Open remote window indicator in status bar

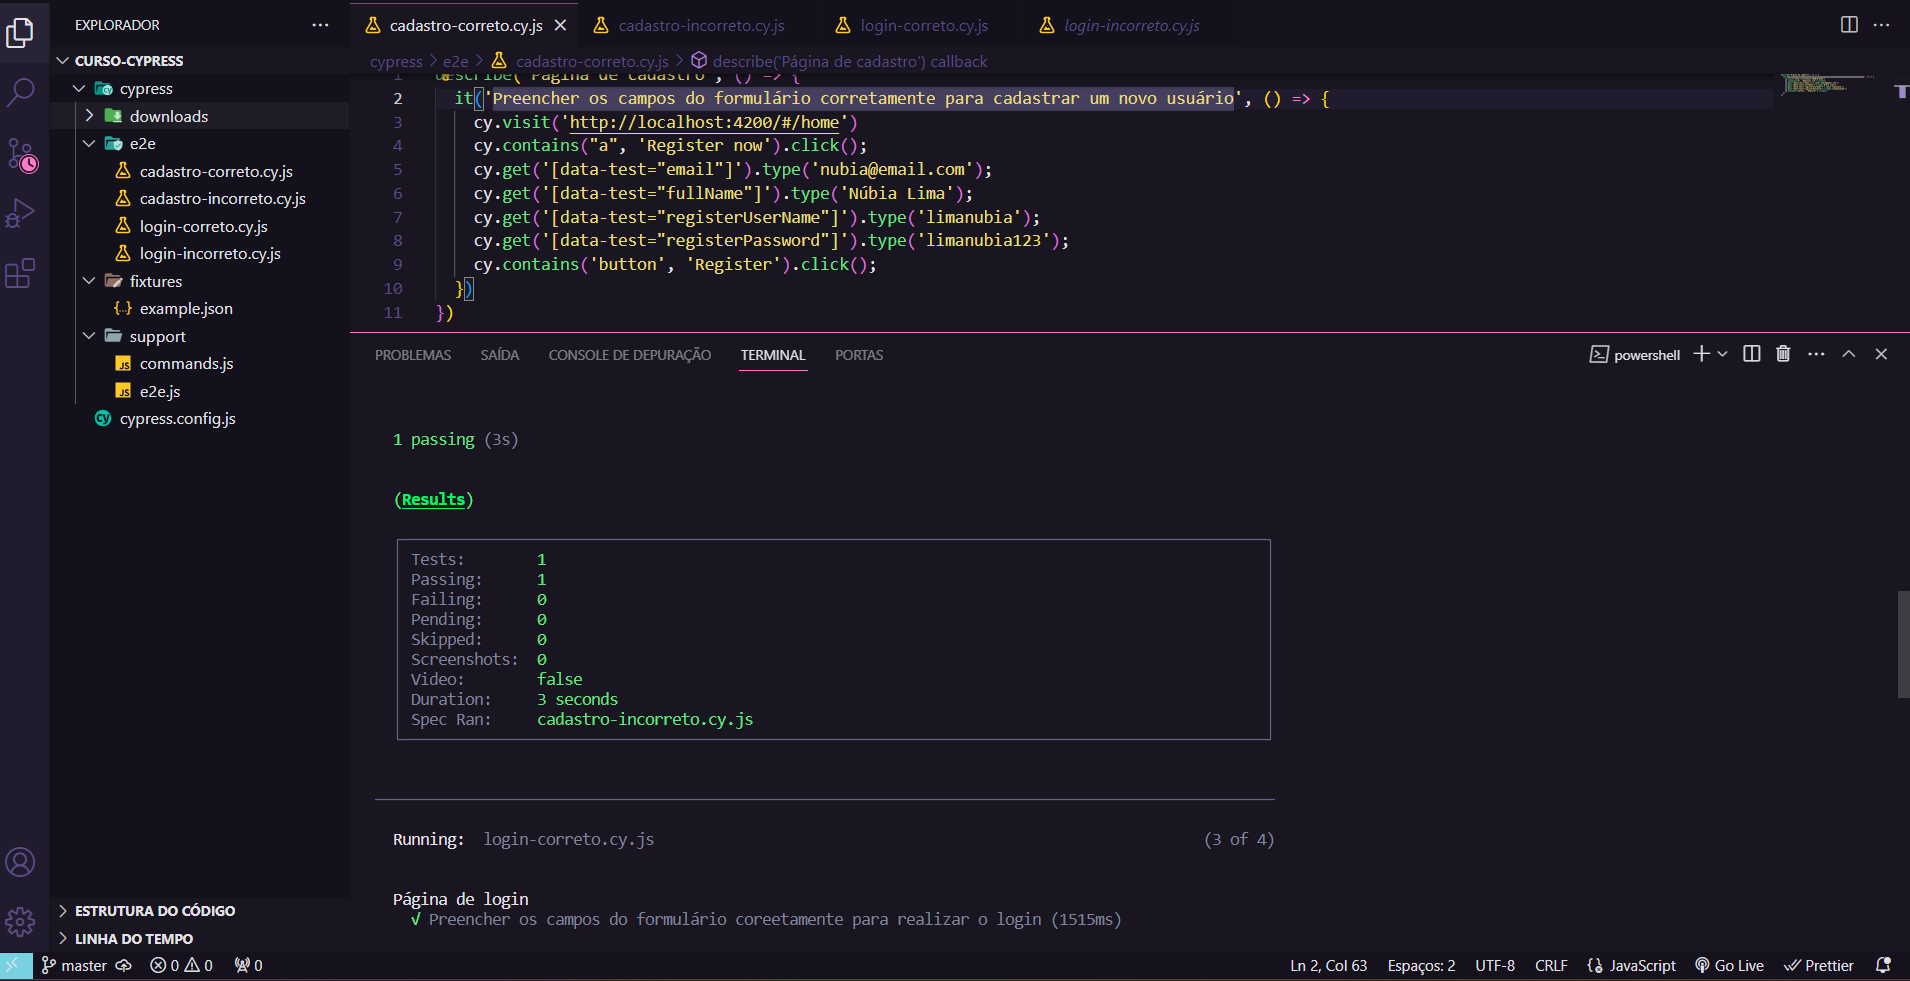coord(16,966)
